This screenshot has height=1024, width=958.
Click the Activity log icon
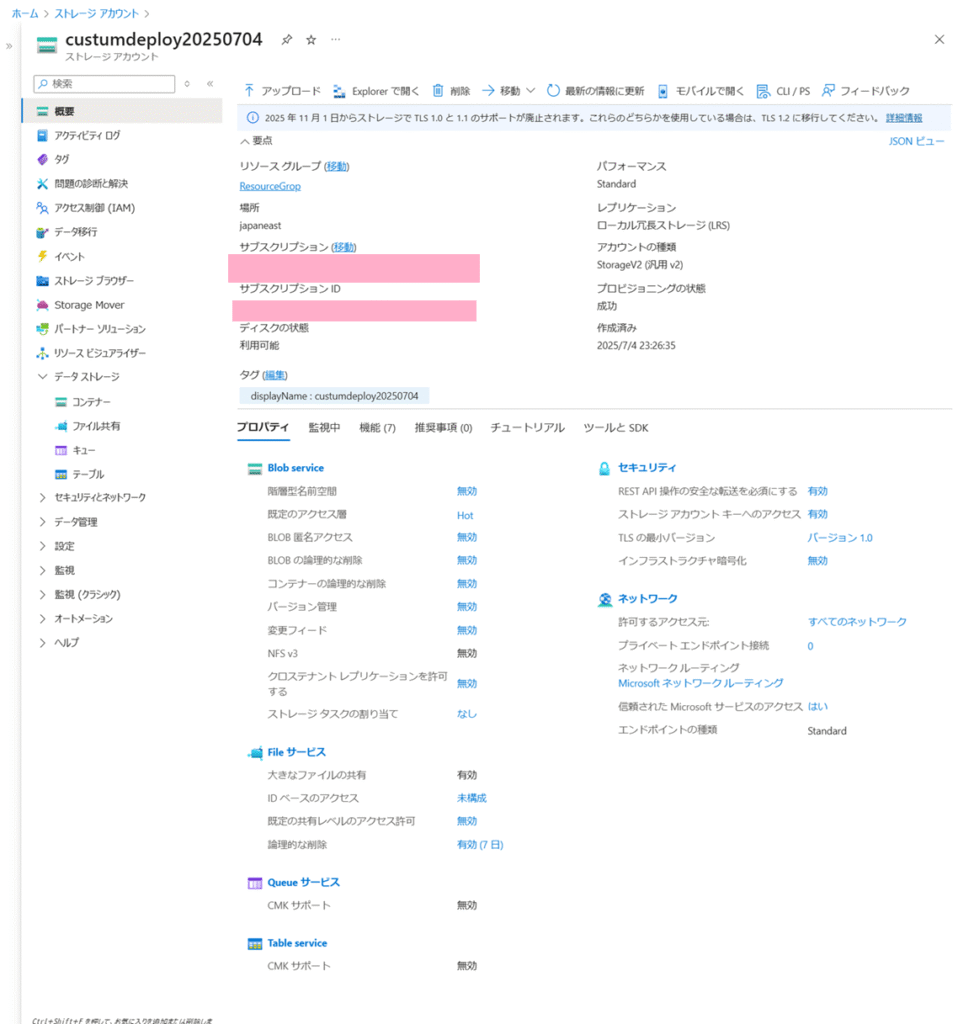[42, 136]
